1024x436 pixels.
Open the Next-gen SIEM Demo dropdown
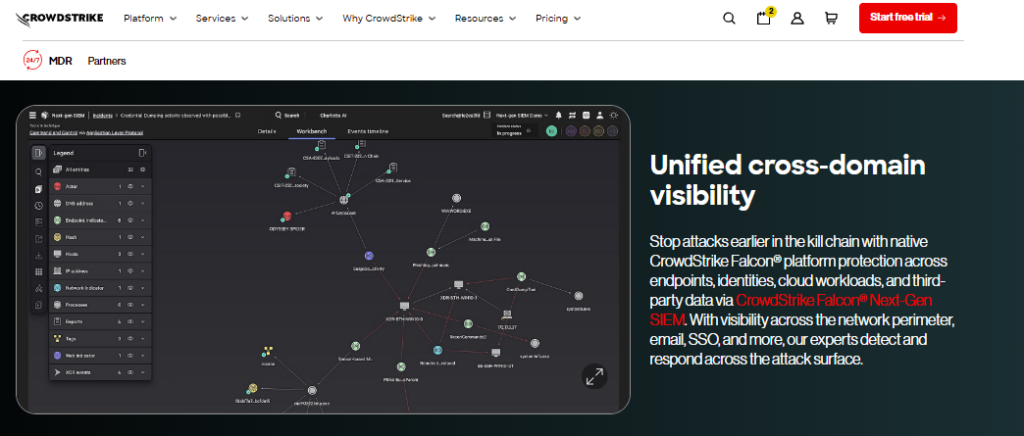[x=522, y=115]
